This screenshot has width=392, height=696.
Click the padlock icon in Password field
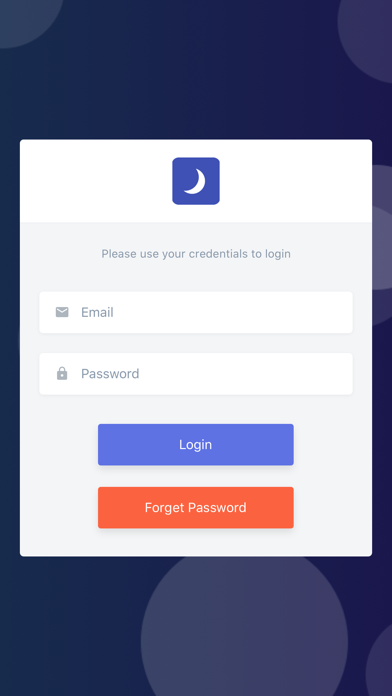[x=62, y=373]
